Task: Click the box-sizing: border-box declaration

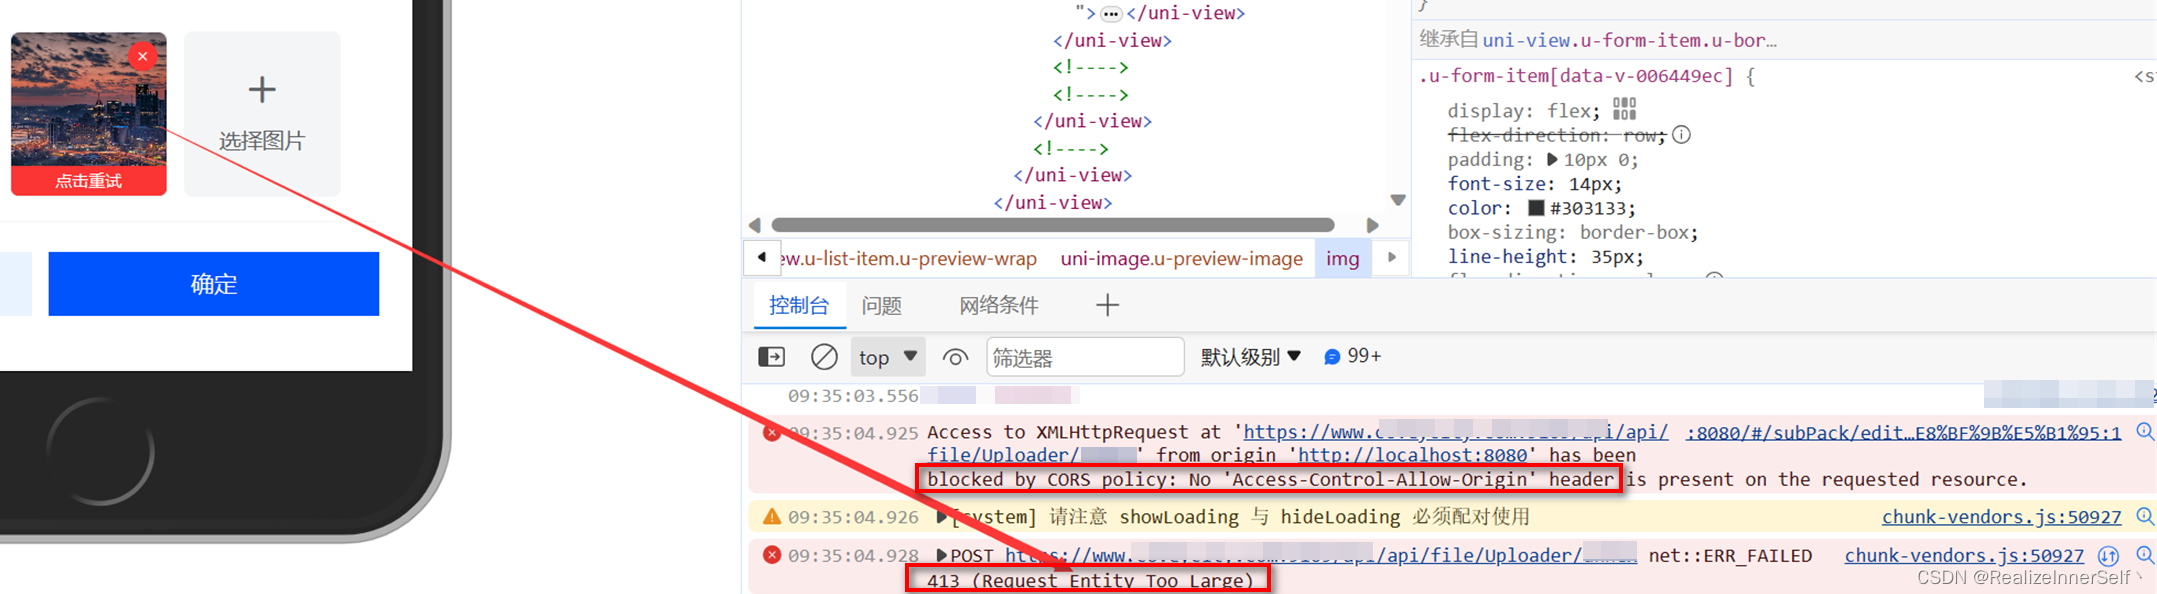Action: 1573,233
